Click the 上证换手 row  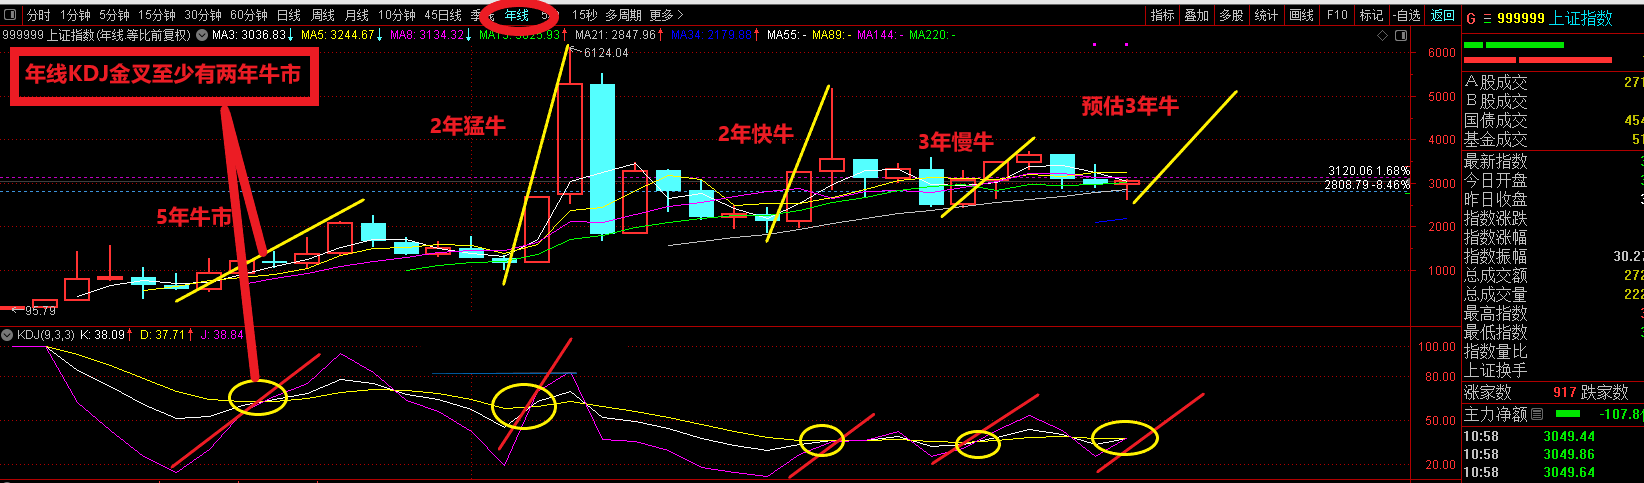[x=1553, y=370]
